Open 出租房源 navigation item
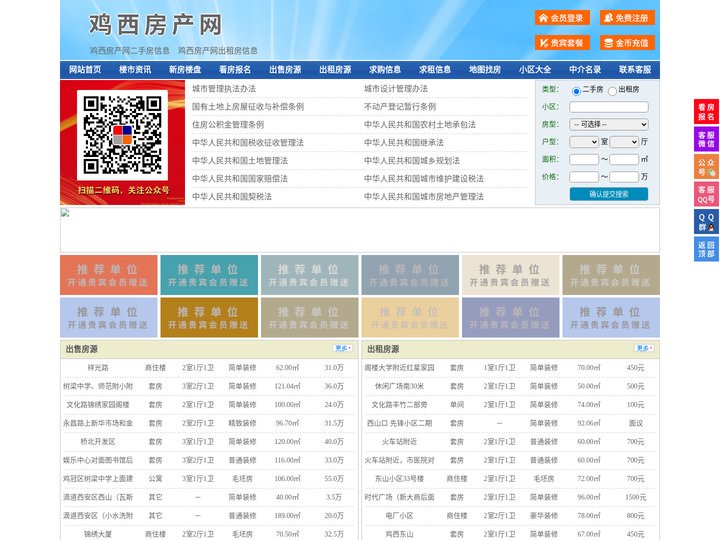Screen dimensions: 720x540 pos(335,69)
